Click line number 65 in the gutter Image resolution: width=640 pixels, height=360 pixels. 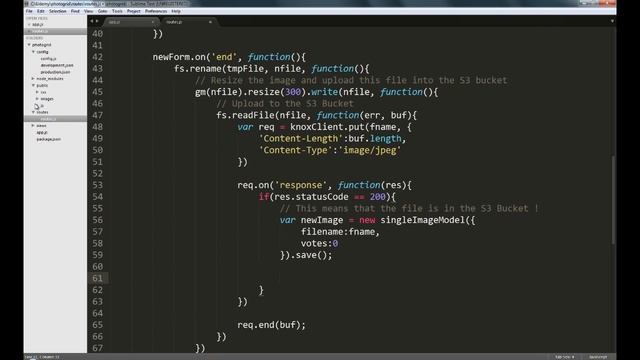pyautogui.click(x=98, y=325)
